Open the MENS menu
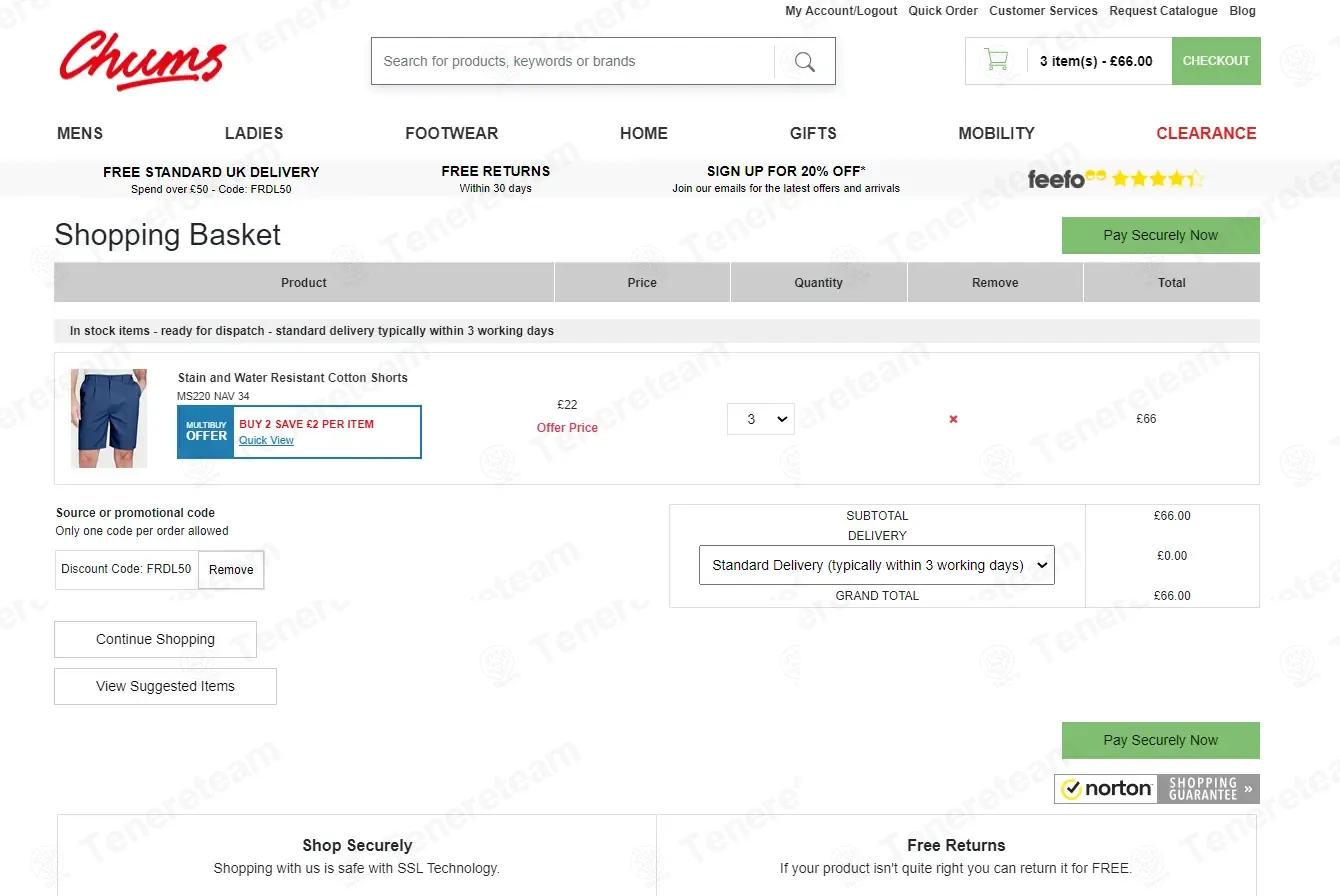Image resolution: width=1340 pixels, height=896 pixels. coord(80,133)
